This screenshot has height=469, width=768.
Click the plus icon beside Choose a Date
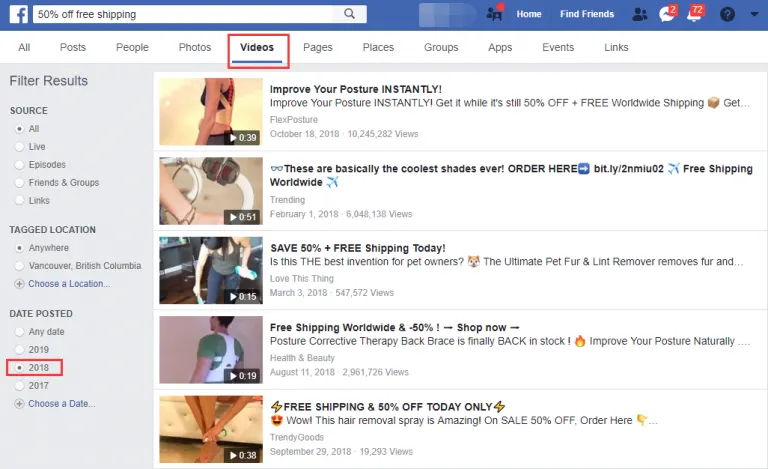tap(19, 404)
